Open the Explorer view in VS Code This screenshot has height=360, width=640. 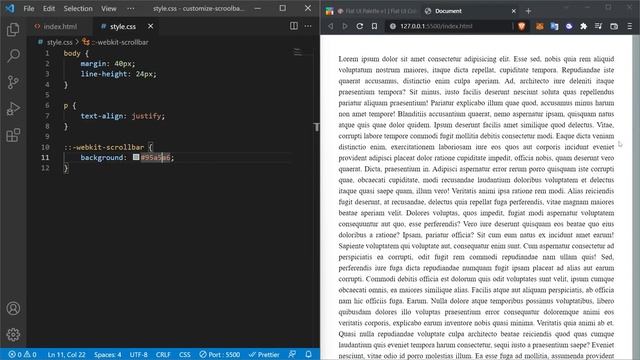pos(13,29)
